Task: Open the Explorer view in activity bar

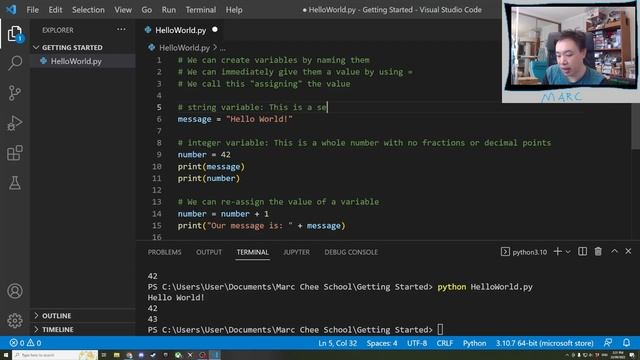Action: click(15, 34)
